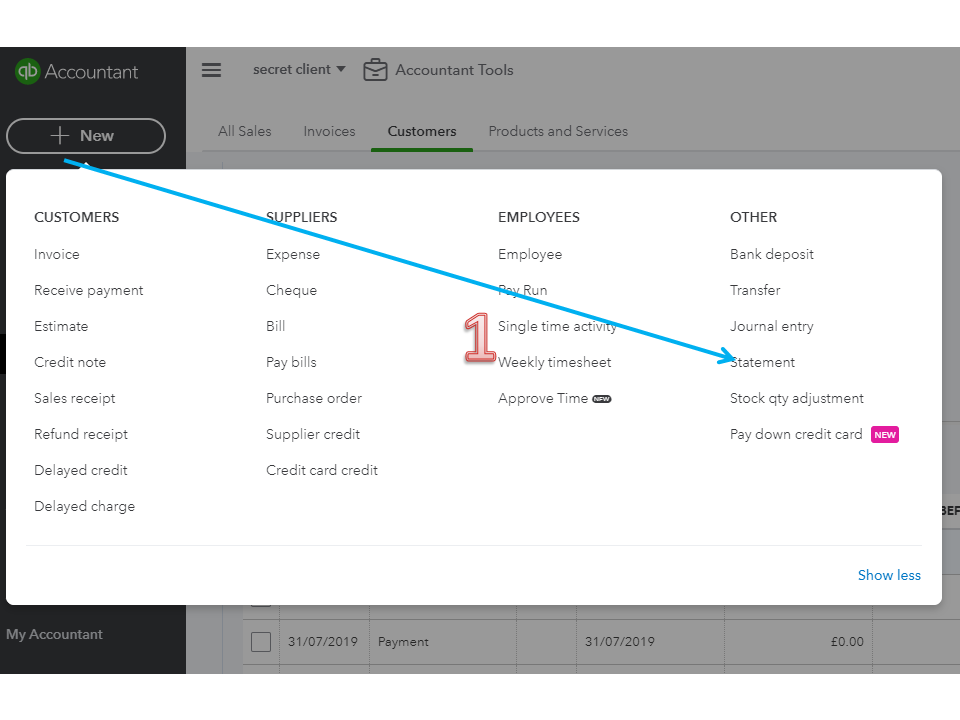
Task: Open My Accountant in sidebar
Action: pyautogui.click(x=54, y=634)
